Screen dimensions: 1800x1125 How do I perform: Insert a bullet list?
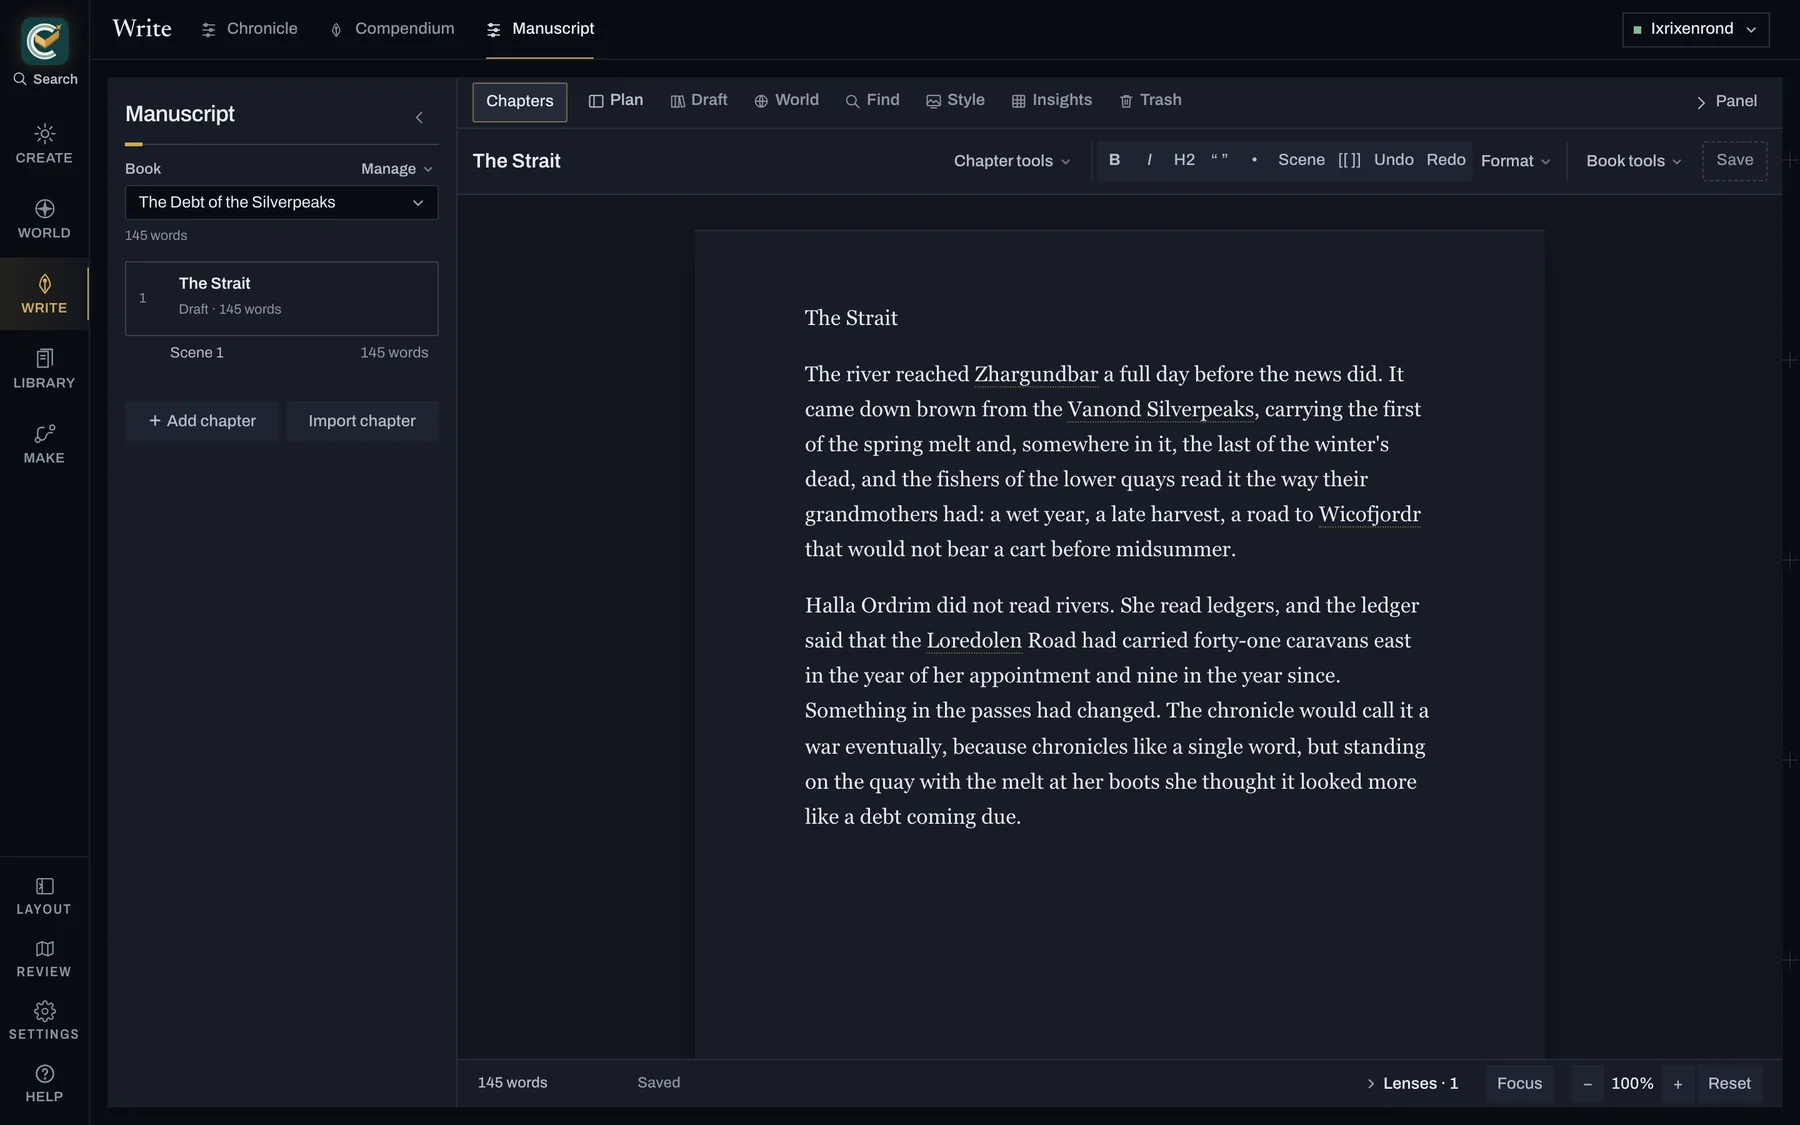point(1254,160)
